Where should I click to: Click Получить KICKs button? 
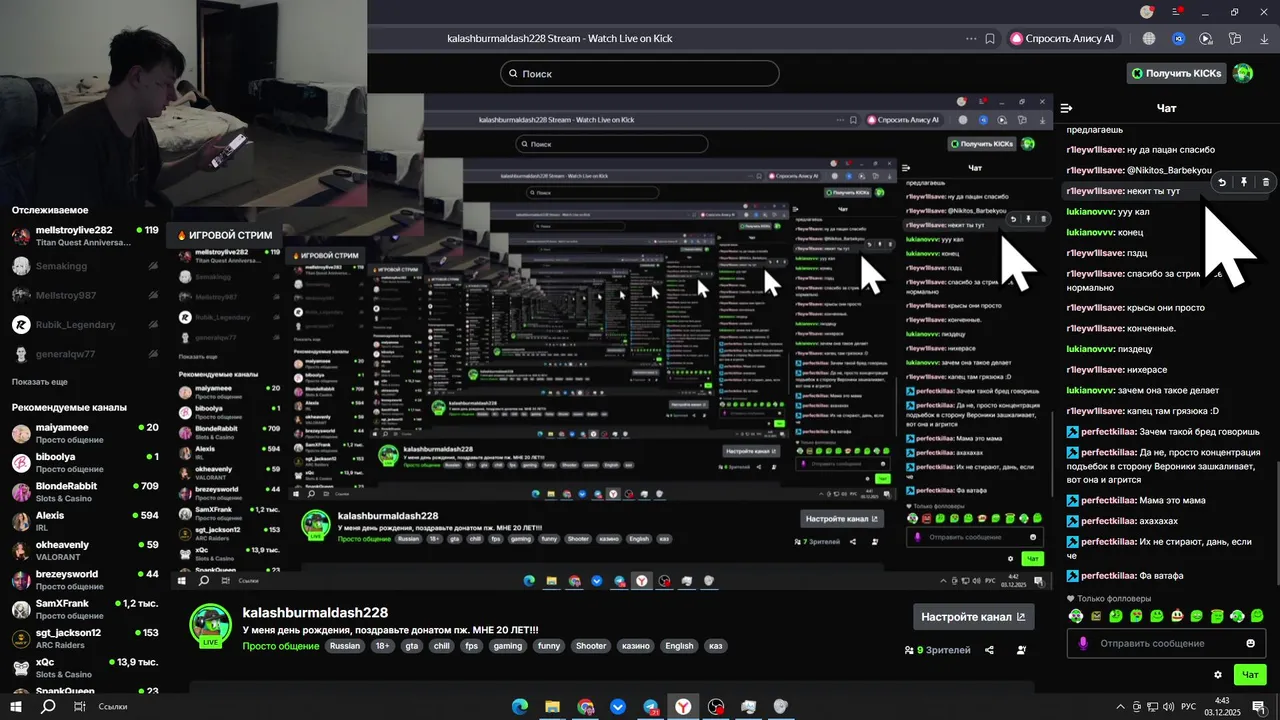coord(1176,73)
